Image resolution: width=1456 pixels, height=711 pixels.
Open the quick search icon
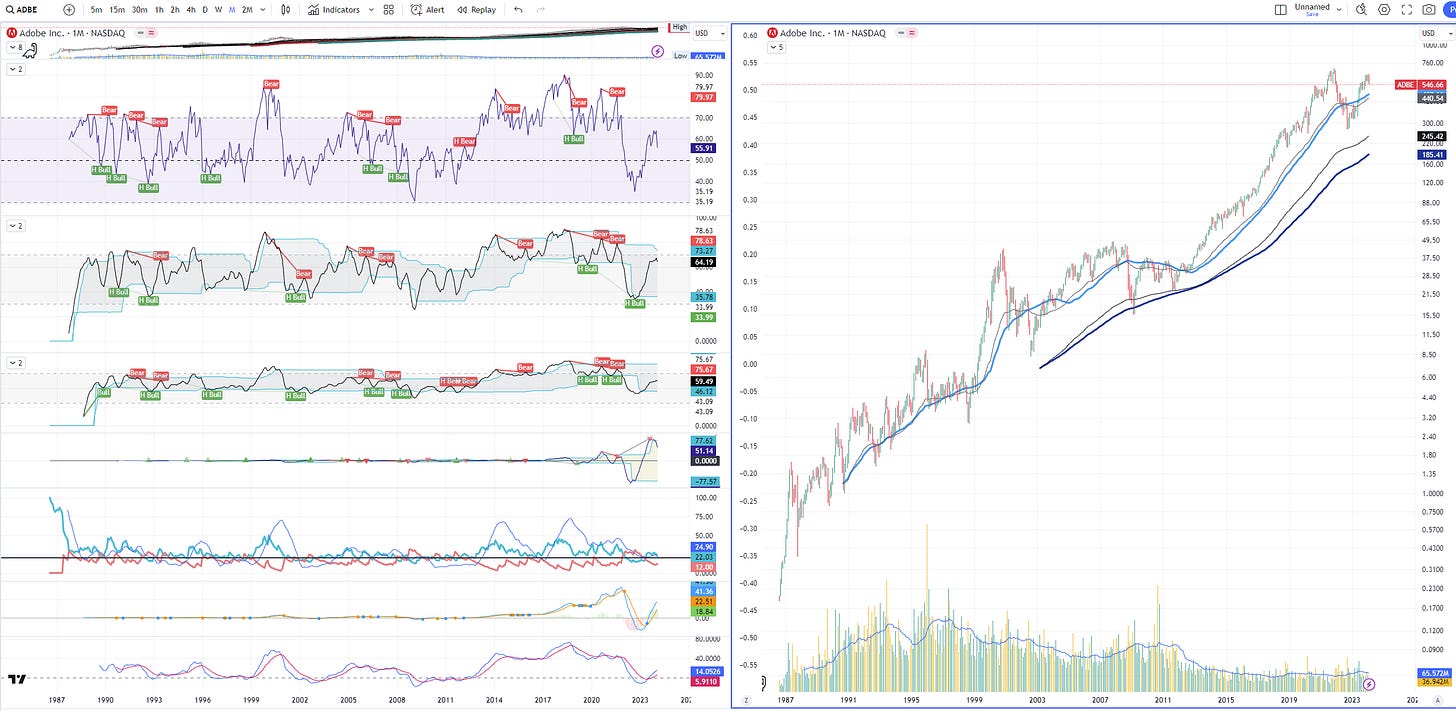click(x=1361, y=9)
